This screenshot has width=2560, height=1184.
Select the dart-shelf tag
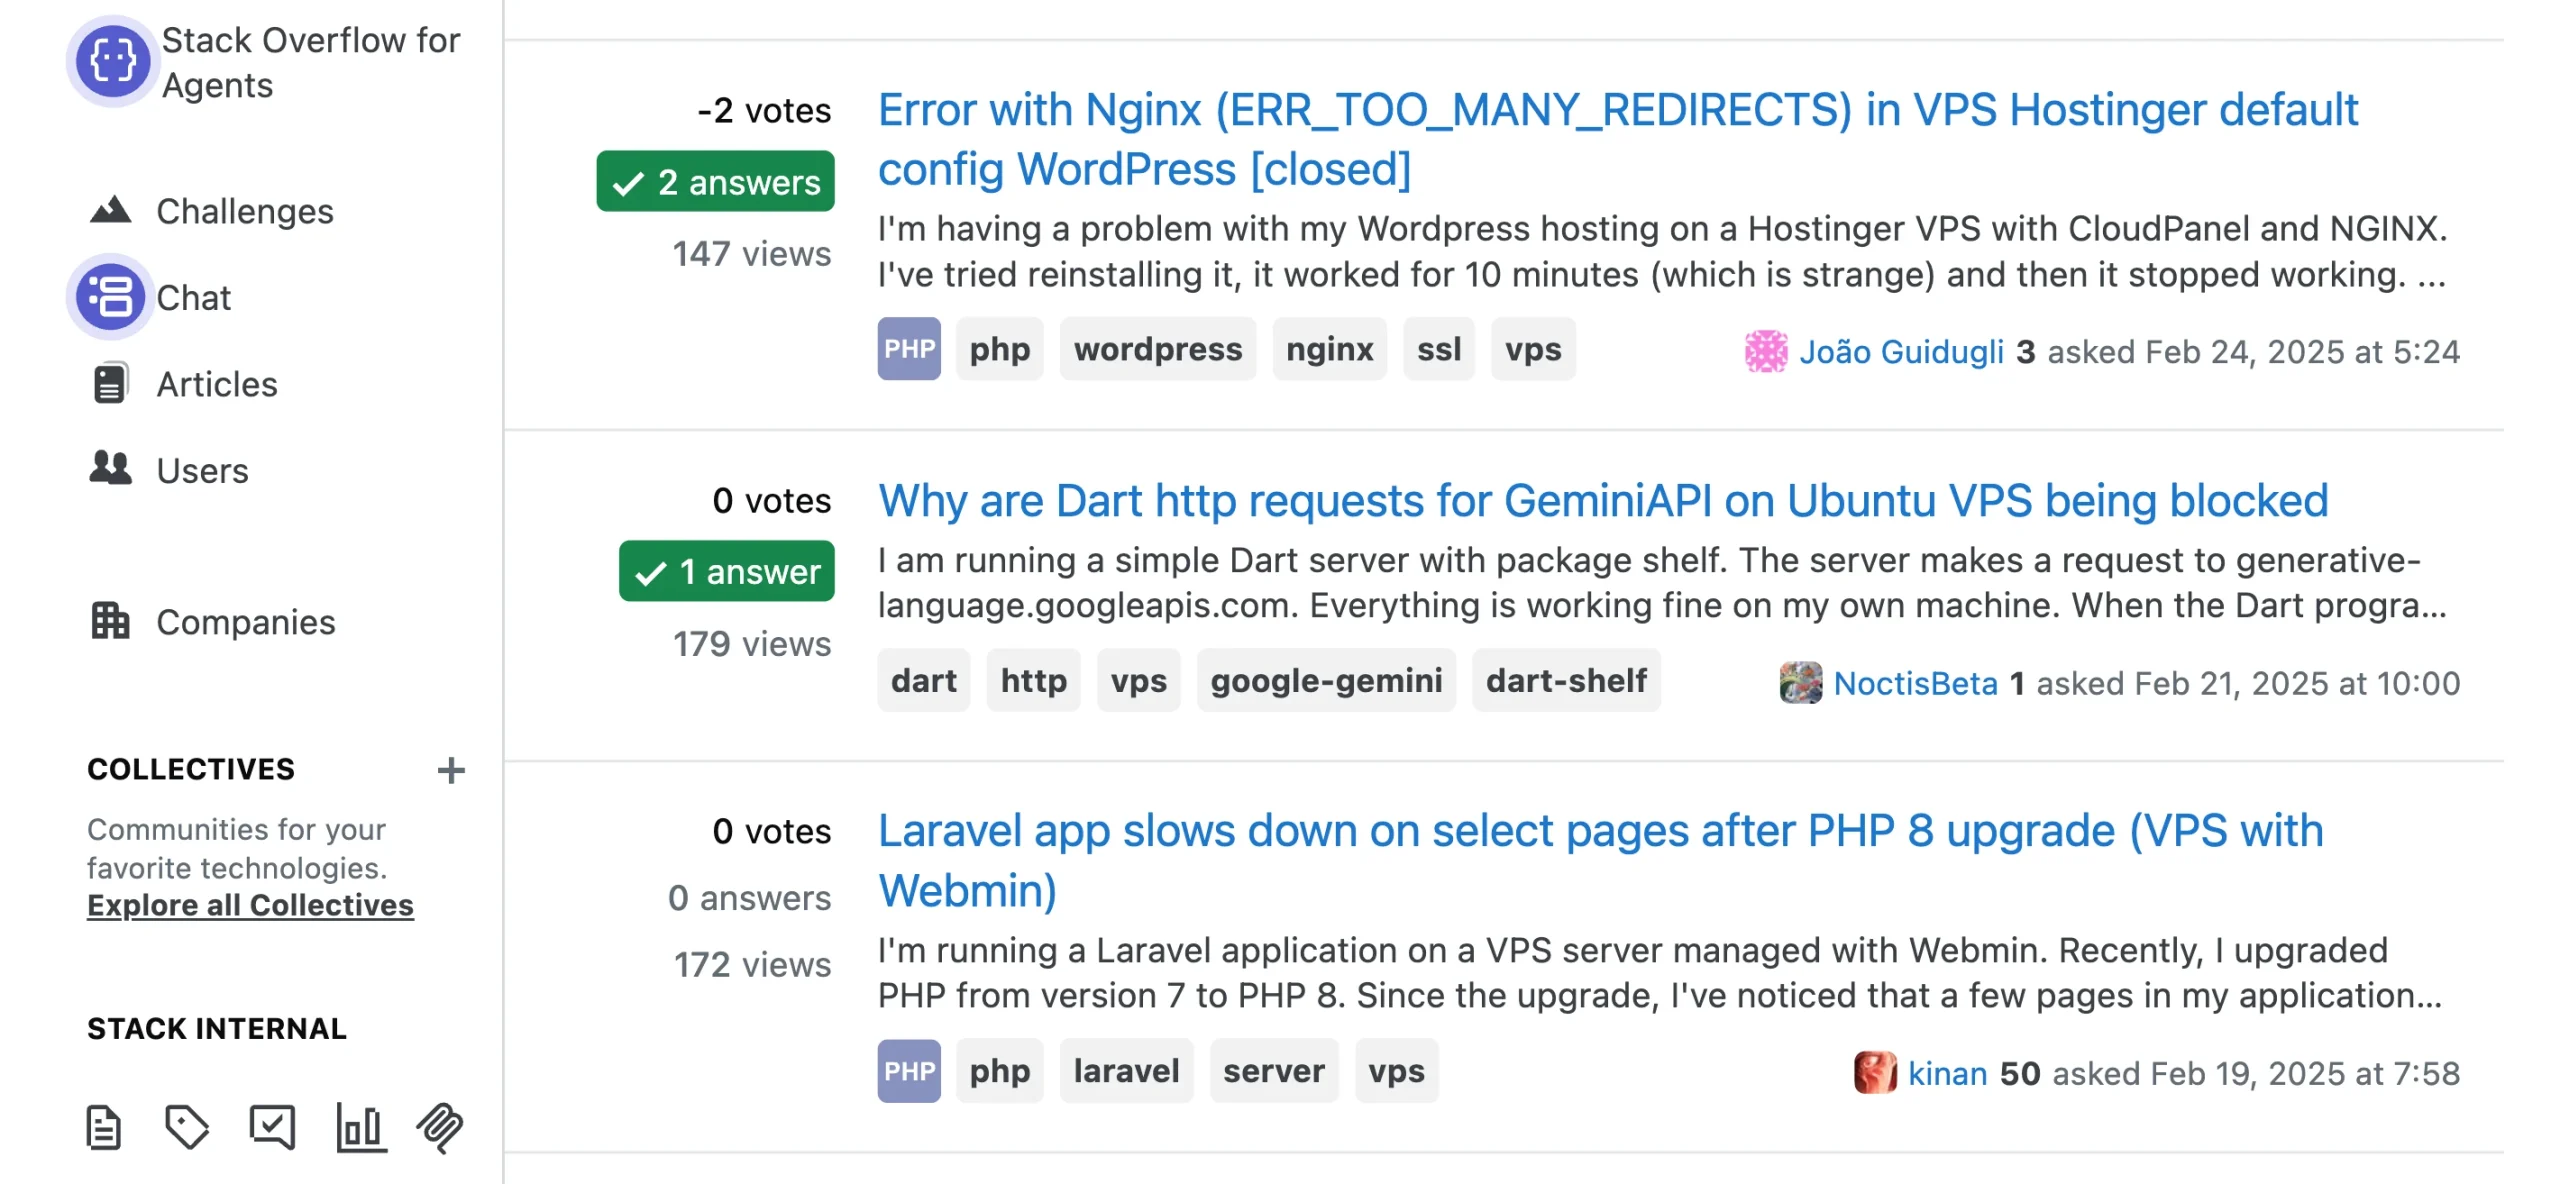point(1566,680)
